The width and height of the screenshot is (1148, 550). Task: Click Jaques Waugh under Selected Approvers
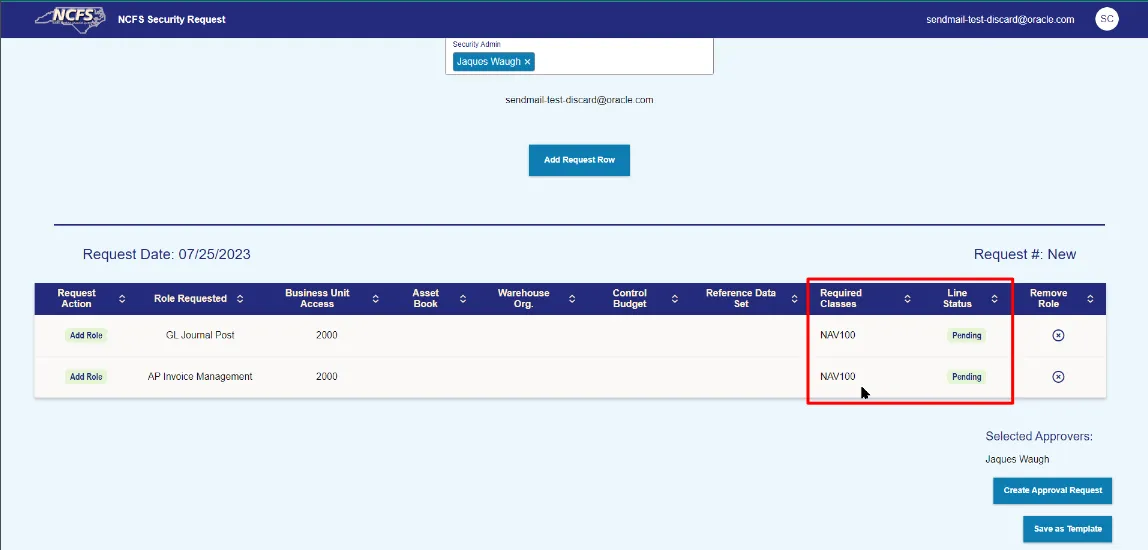tap(1017, 459)
